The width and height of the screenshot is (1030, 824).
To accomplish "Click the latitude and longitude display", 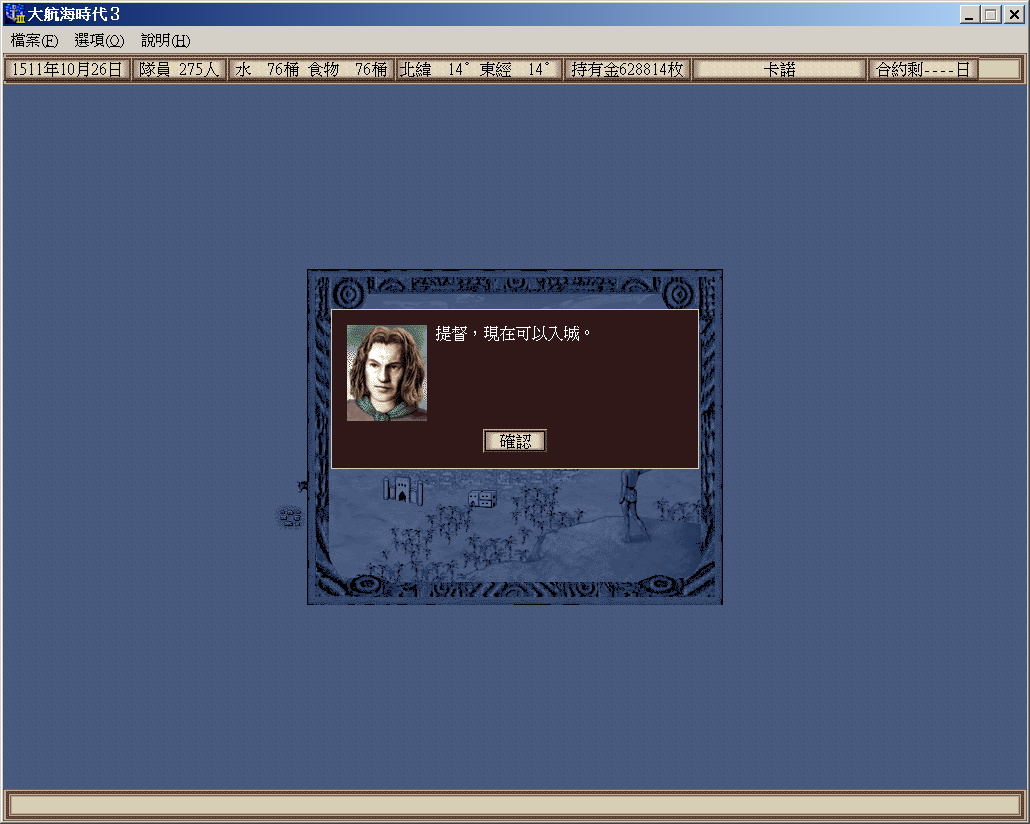I will [x=476, y=69].
